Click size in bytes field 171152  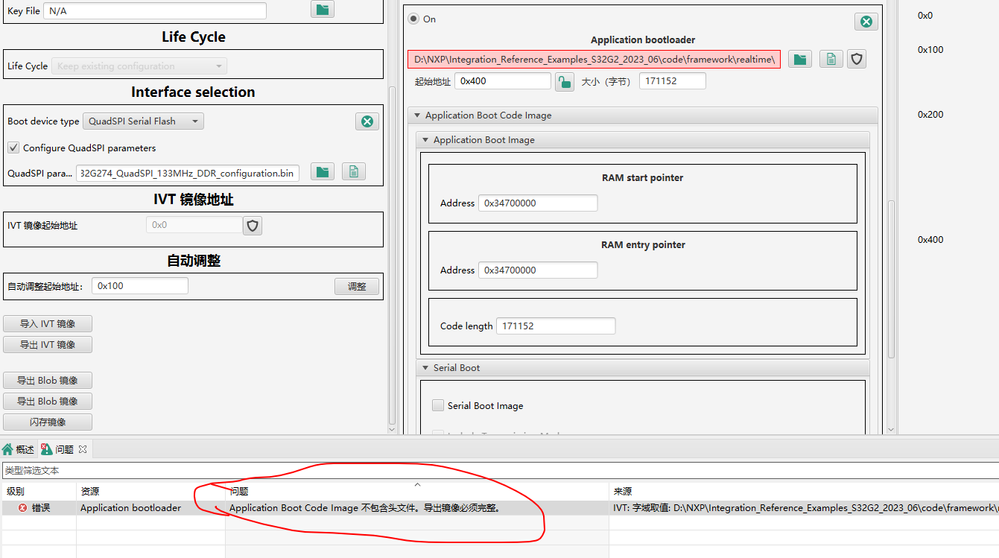pyautogui.click(x=672, y=81)
